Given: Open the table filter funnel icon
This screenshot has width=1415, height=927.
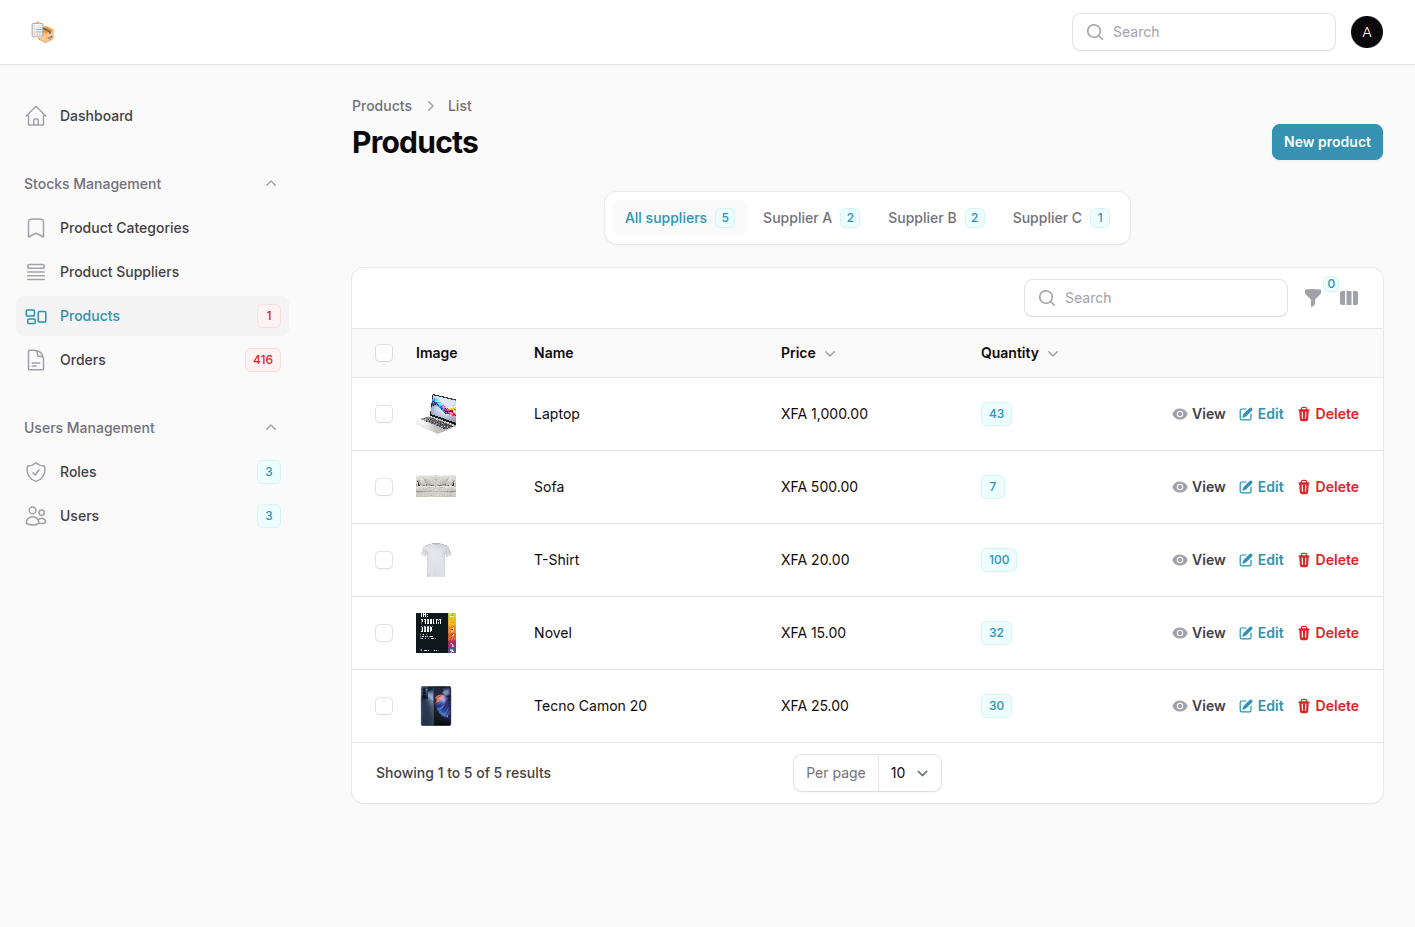Looking at the screenshot, I should click(1313, 298).
